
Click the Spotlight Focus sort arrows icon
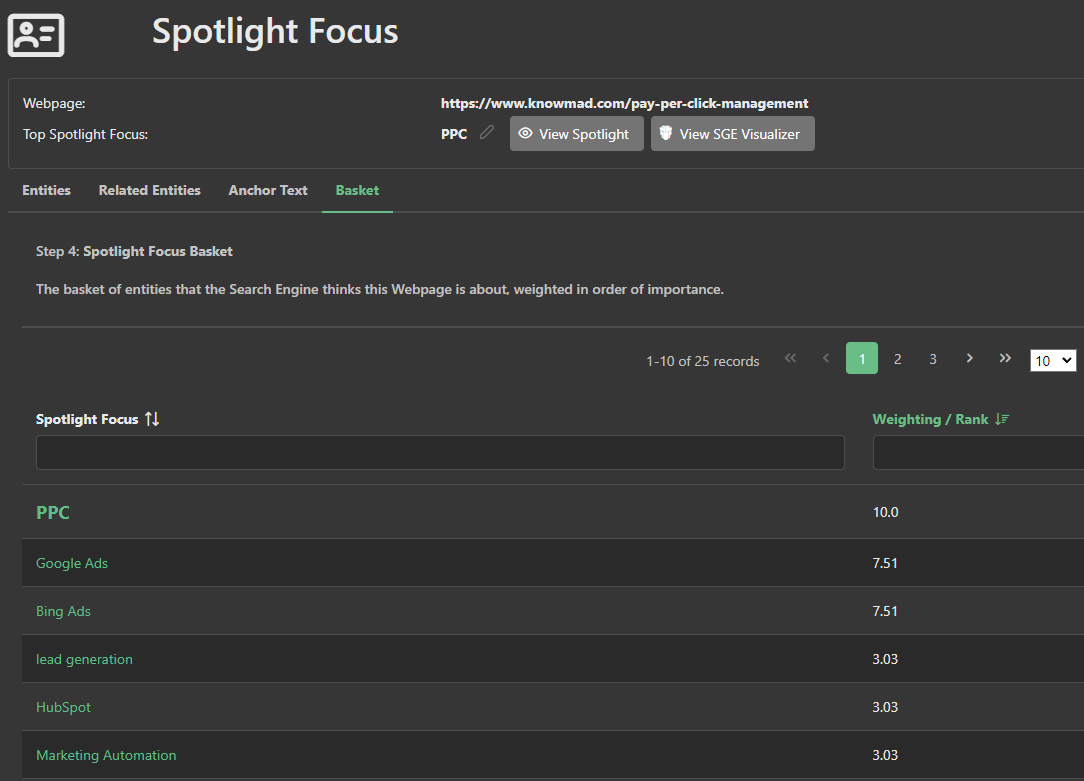pos(152,419)
